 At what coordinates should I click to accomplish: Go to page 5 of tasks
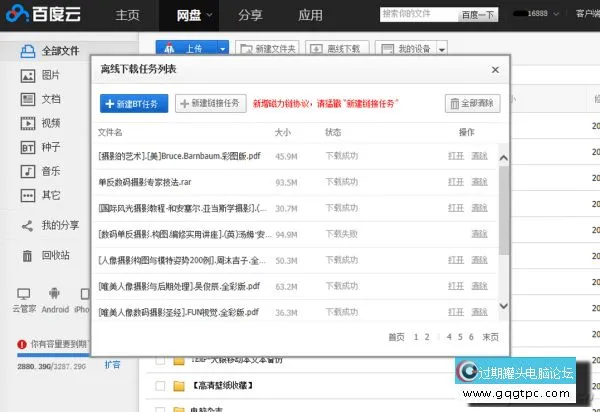pyautogui.click(x=460, y=337)
